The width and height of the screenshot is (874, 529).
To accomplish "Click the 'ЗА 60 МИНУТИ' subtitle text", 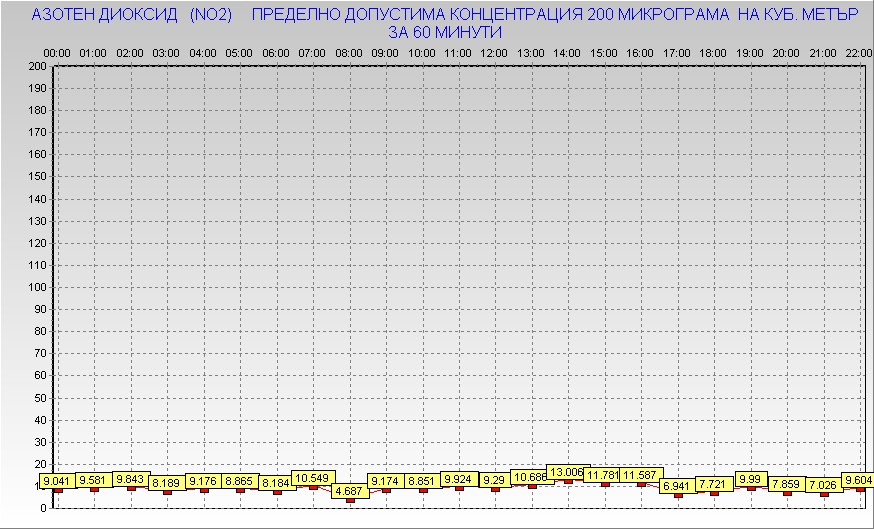I will 444,32.
